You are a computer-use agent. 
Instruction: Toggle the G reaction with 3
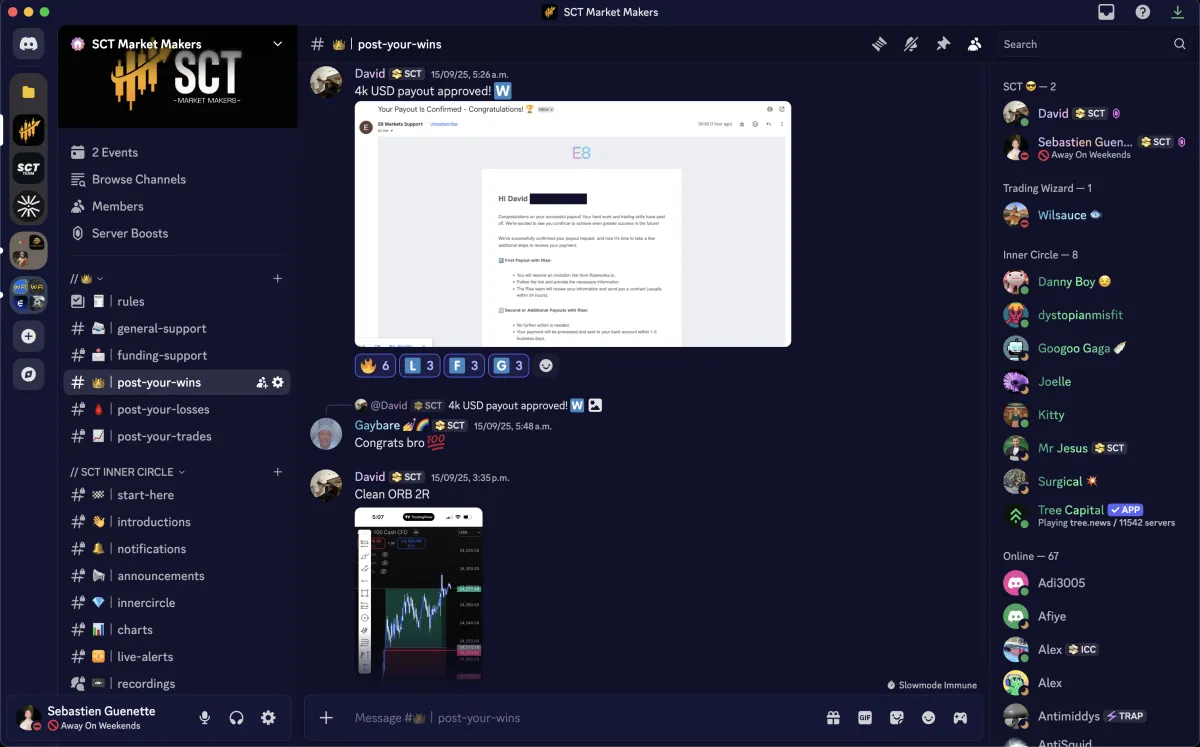coord(508,366)
